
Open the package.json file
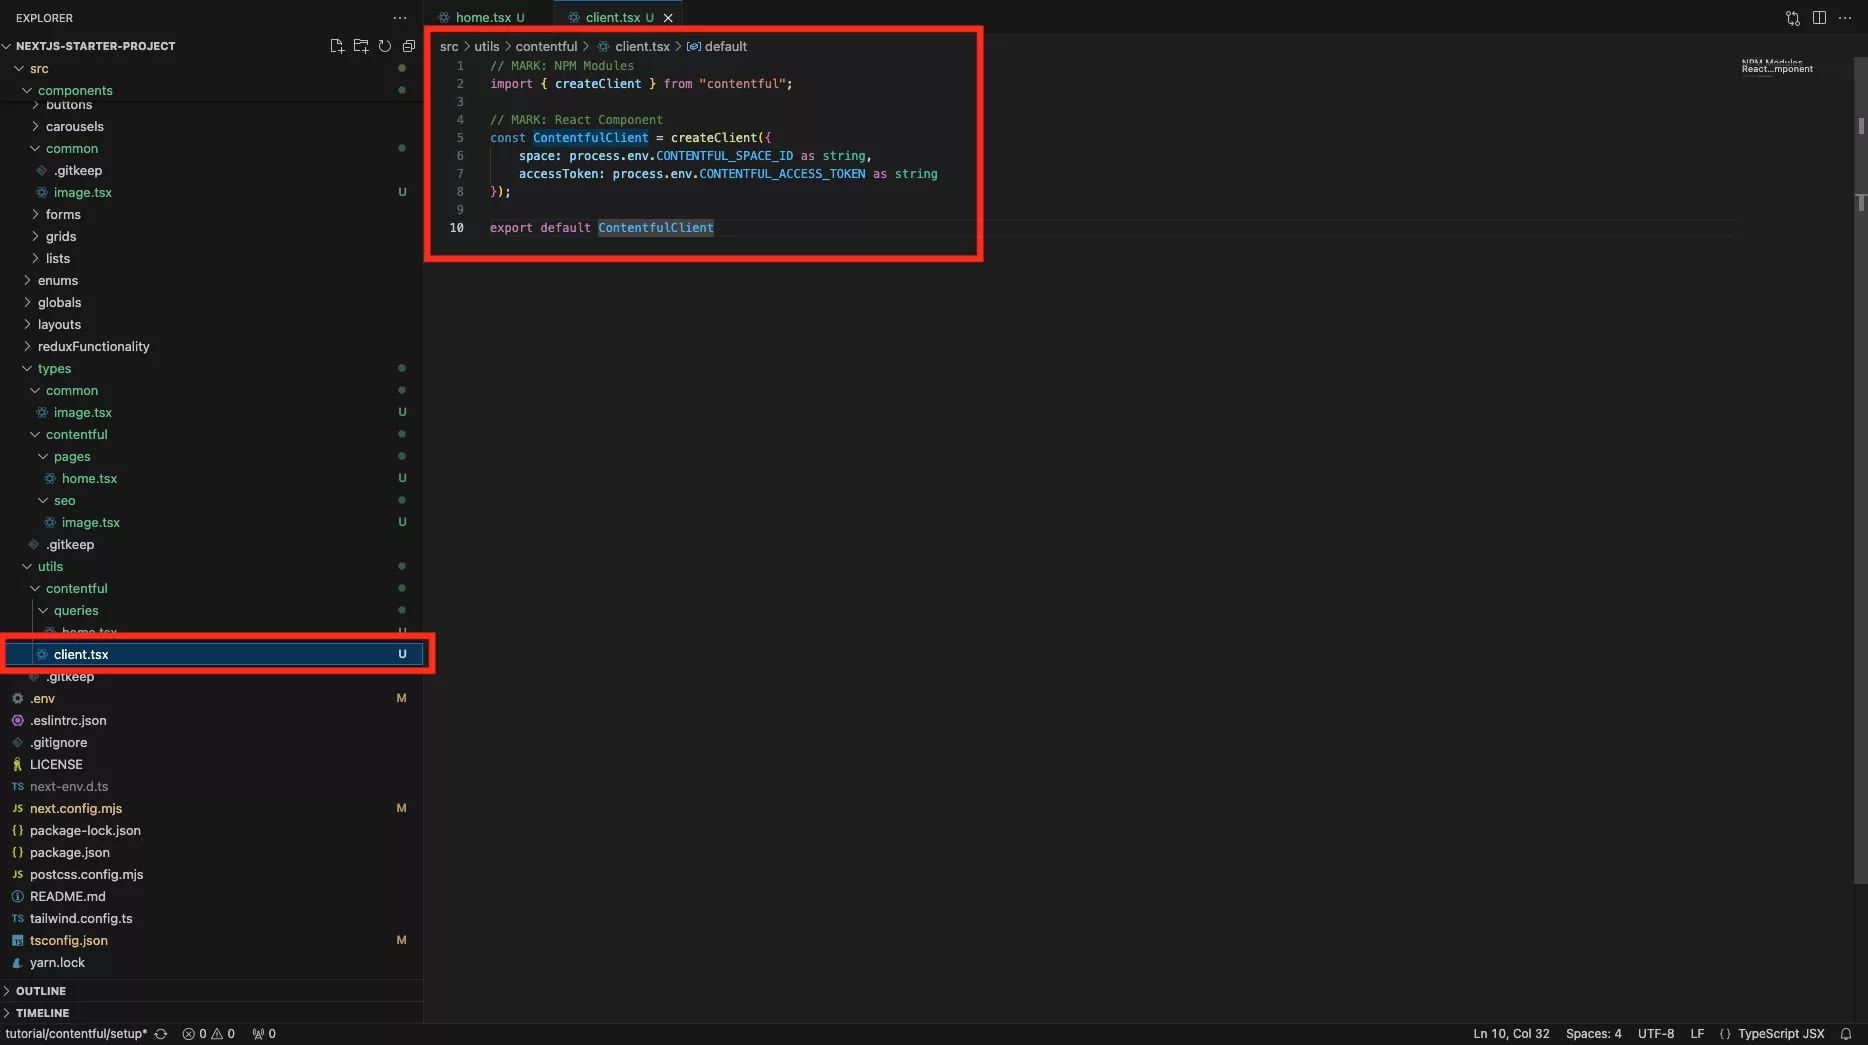(70, 853)
